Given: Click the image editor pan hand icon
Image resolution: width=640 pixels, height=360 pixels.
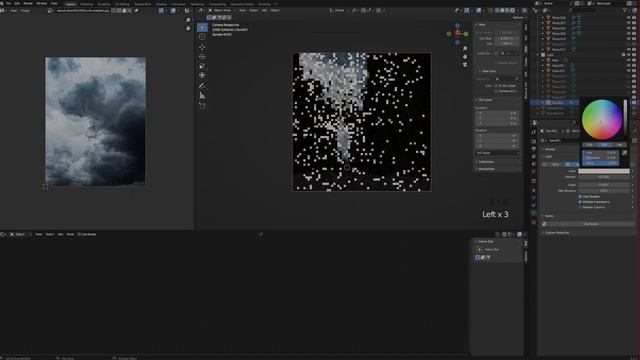Looking at the screenshot, I should [188, 28].
